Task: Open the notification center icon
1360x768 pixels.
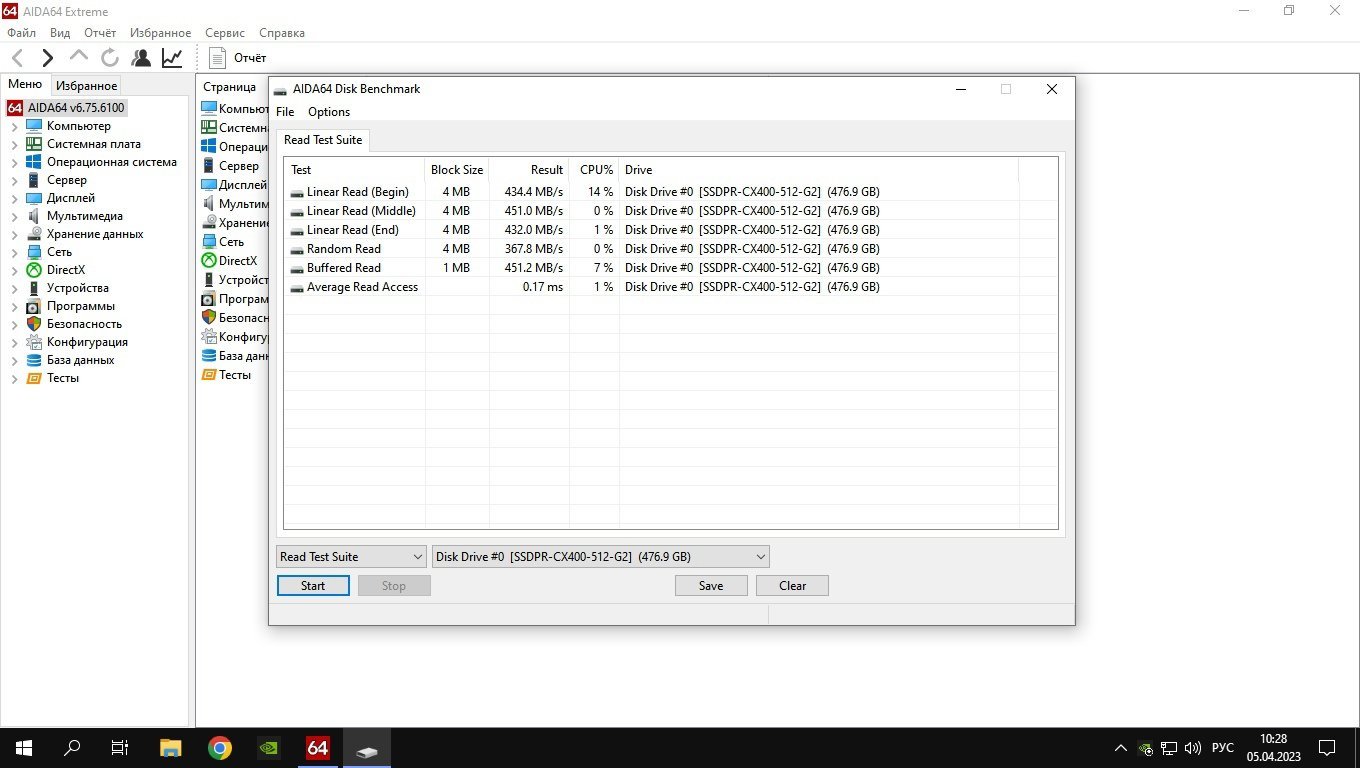Action: 1327,747
